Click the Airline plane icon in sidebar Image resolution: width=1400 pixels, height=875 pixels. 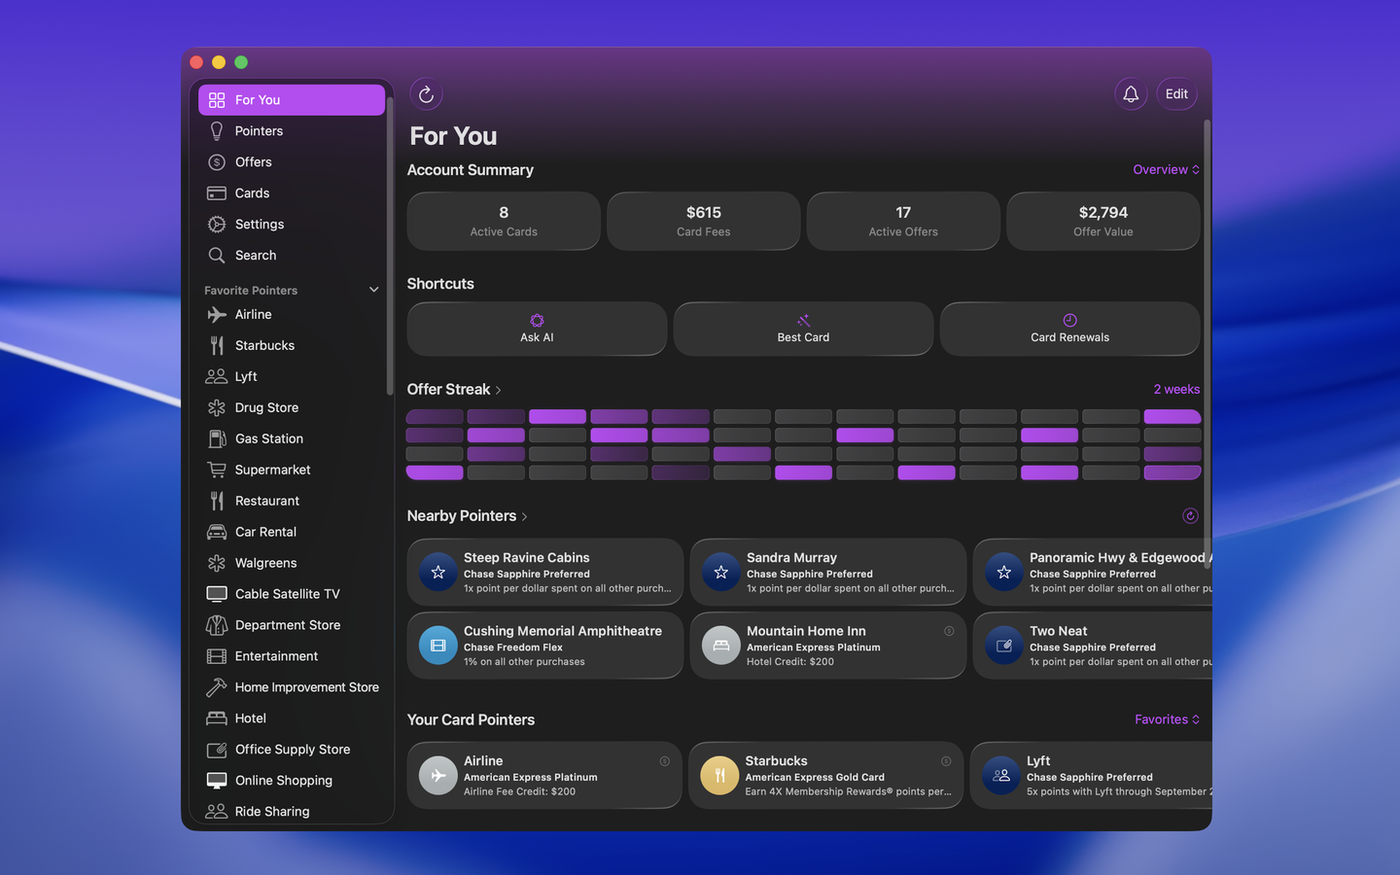pyautogui.click(x=217, y=315)
